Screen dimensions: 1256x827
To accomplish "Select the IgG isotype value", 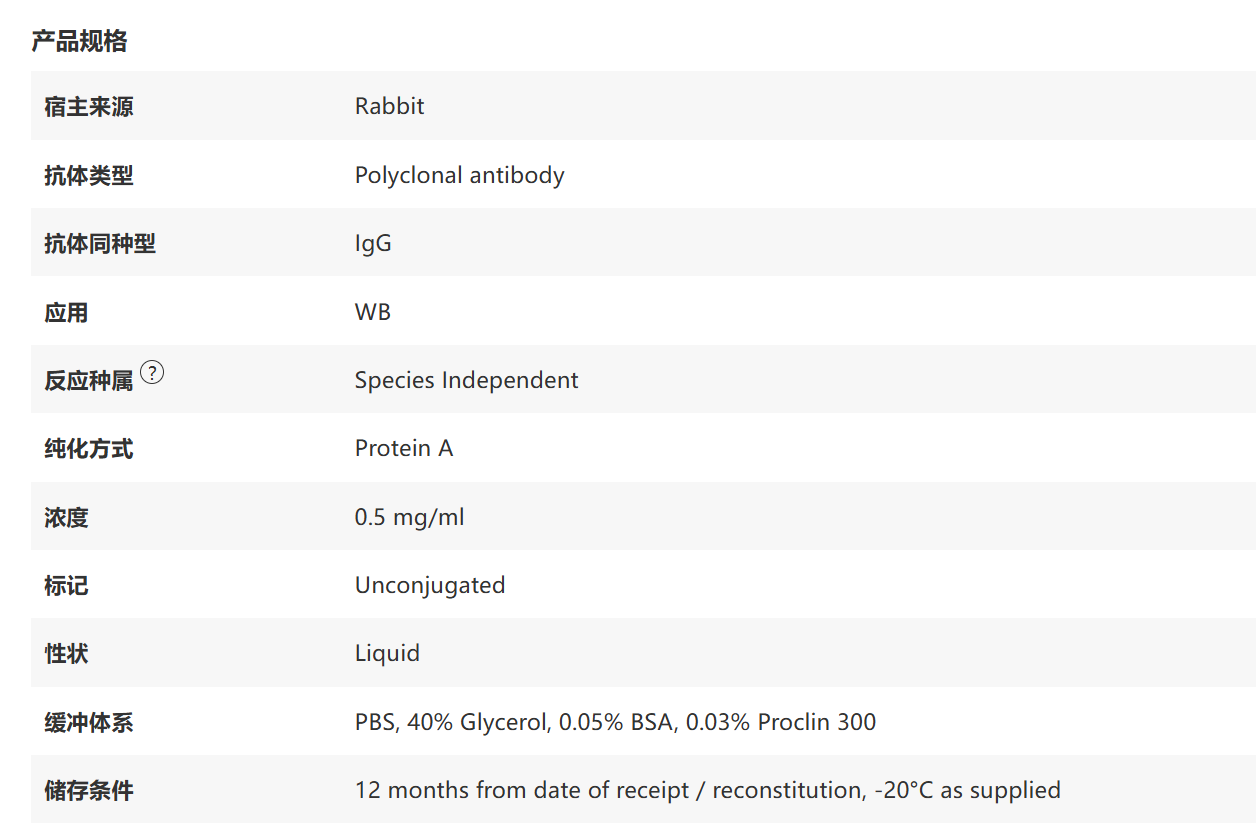I will (x=373, y=243).
